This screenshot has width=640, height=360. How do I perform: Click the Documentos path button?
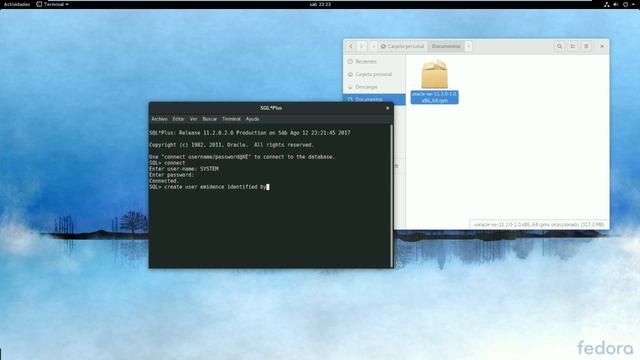[446, 46]
